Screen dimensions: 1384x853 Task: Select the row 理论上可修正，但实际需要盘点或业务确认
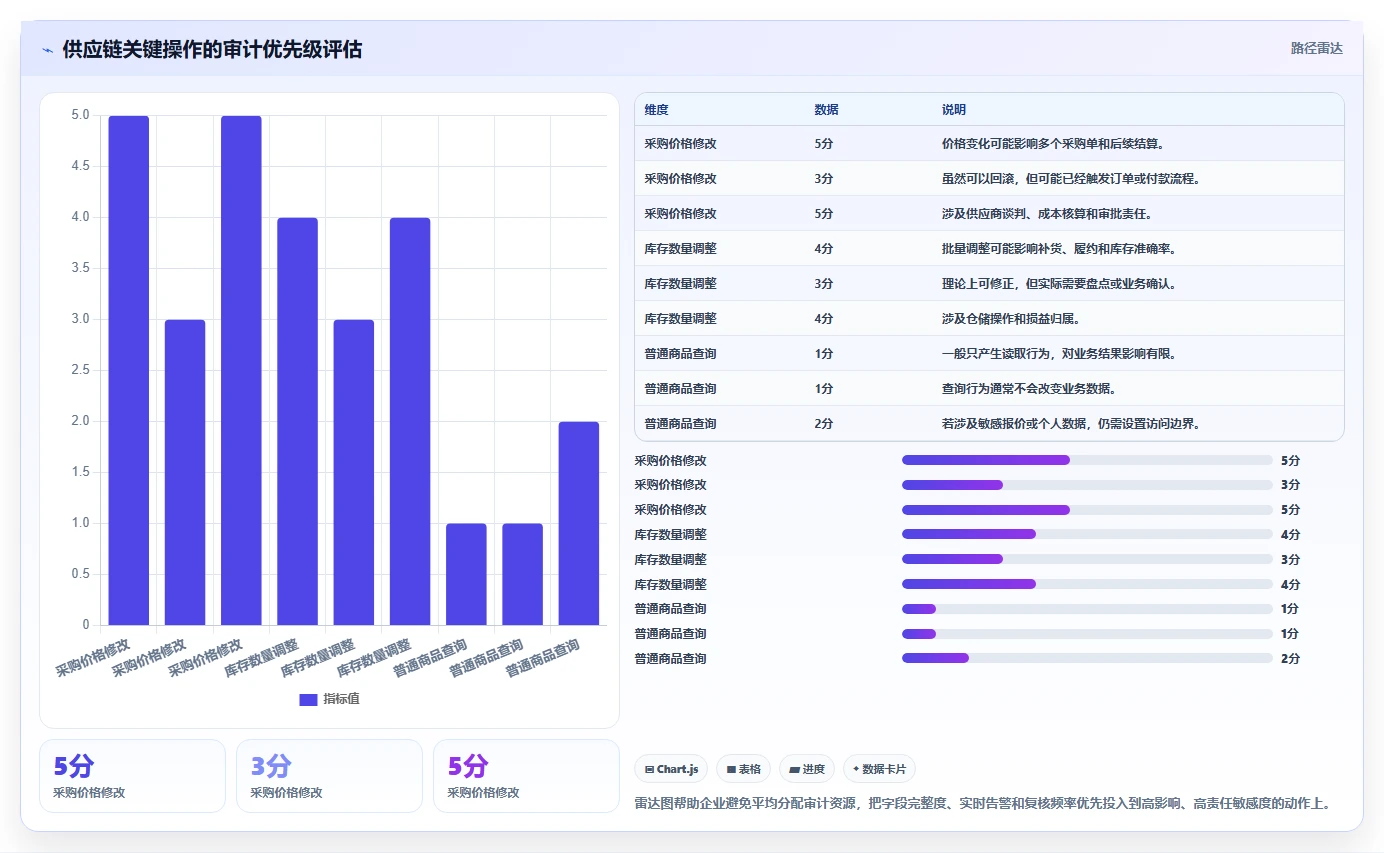tap(989, 284)
